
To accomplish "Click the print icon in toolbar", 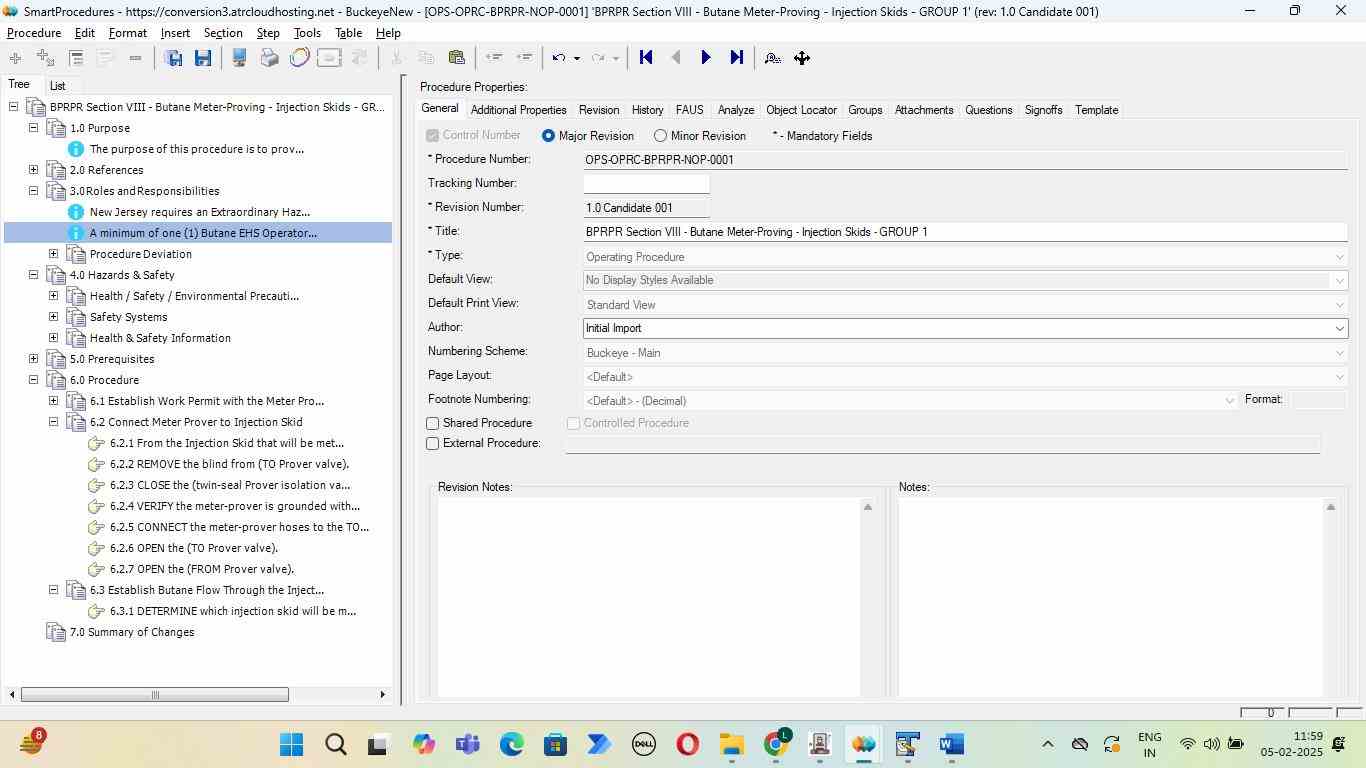I will (x=269, y=58).
